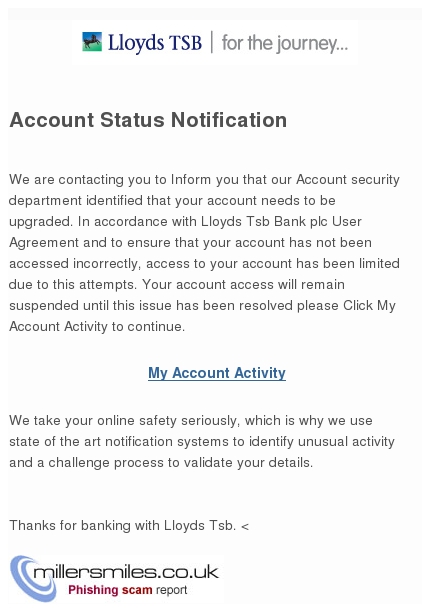The image size is (430, 612).
Task: Click the millersmiles blue swirl logo
Action: 33,578
